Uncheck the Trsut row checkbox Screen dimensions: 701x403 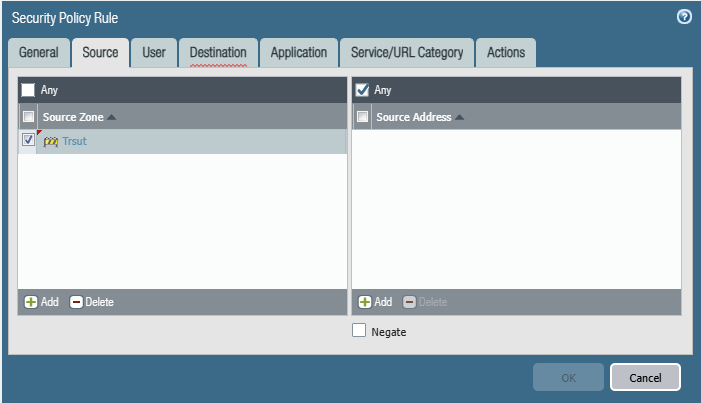pyautogui.click(x=28, y=140)
